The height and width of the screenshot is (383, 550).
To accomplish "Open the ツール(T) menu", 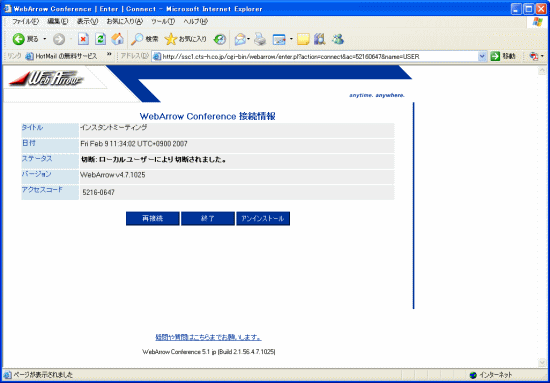I will pos(163,22).
